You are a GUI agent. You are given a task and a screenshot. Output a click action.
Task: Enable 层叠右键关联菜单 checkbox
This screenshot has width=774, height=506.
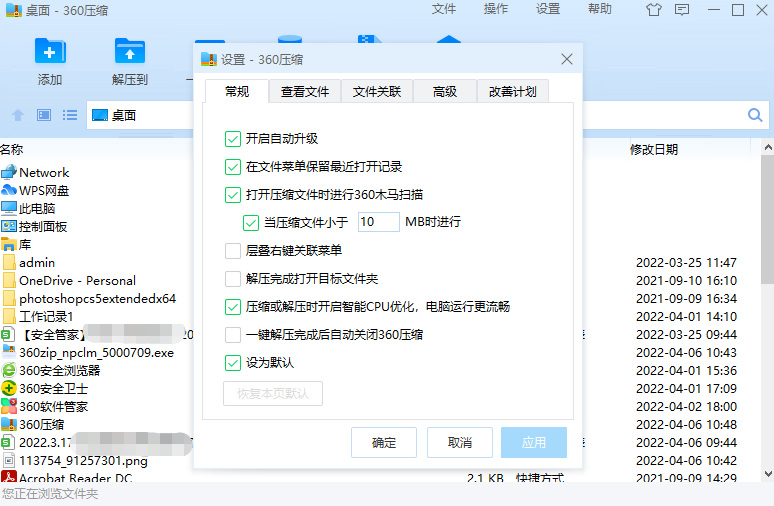[x=232, y=251]
